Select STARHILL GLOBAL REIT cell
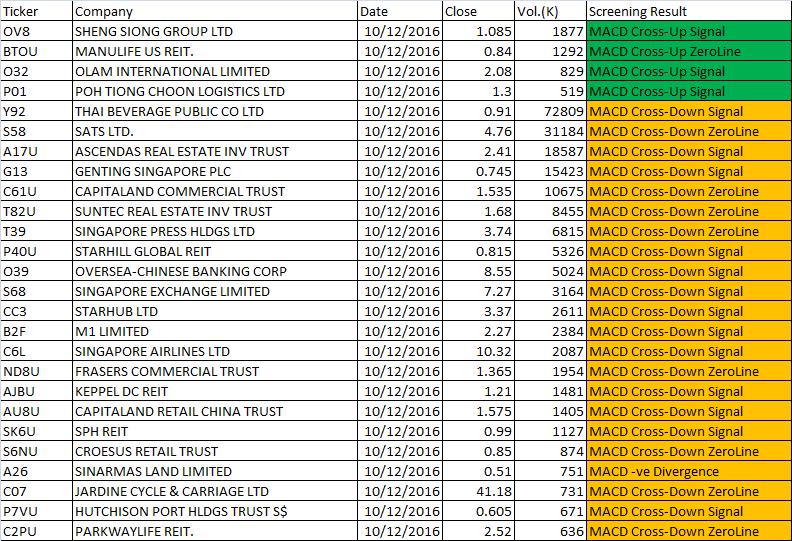Viewport: 792px width, 541px height. [215, 252]
